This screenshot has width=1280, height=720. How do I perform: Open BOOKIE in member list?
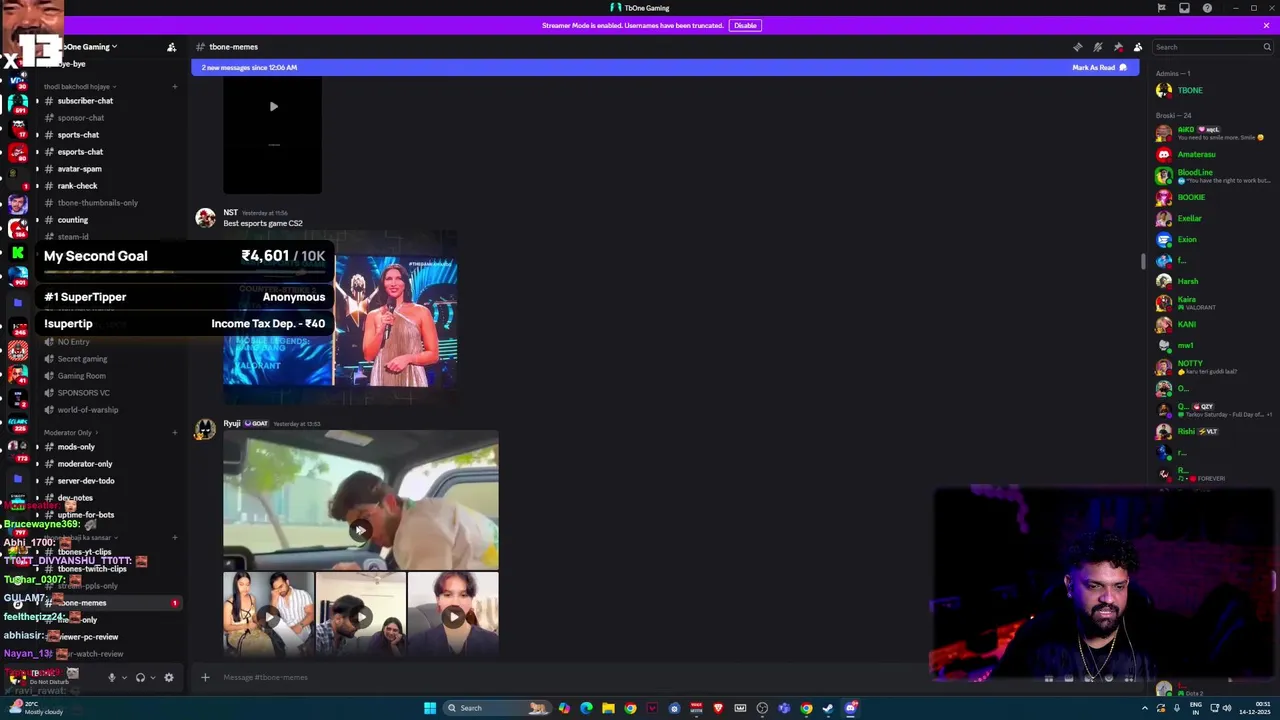coord(1191,197)
